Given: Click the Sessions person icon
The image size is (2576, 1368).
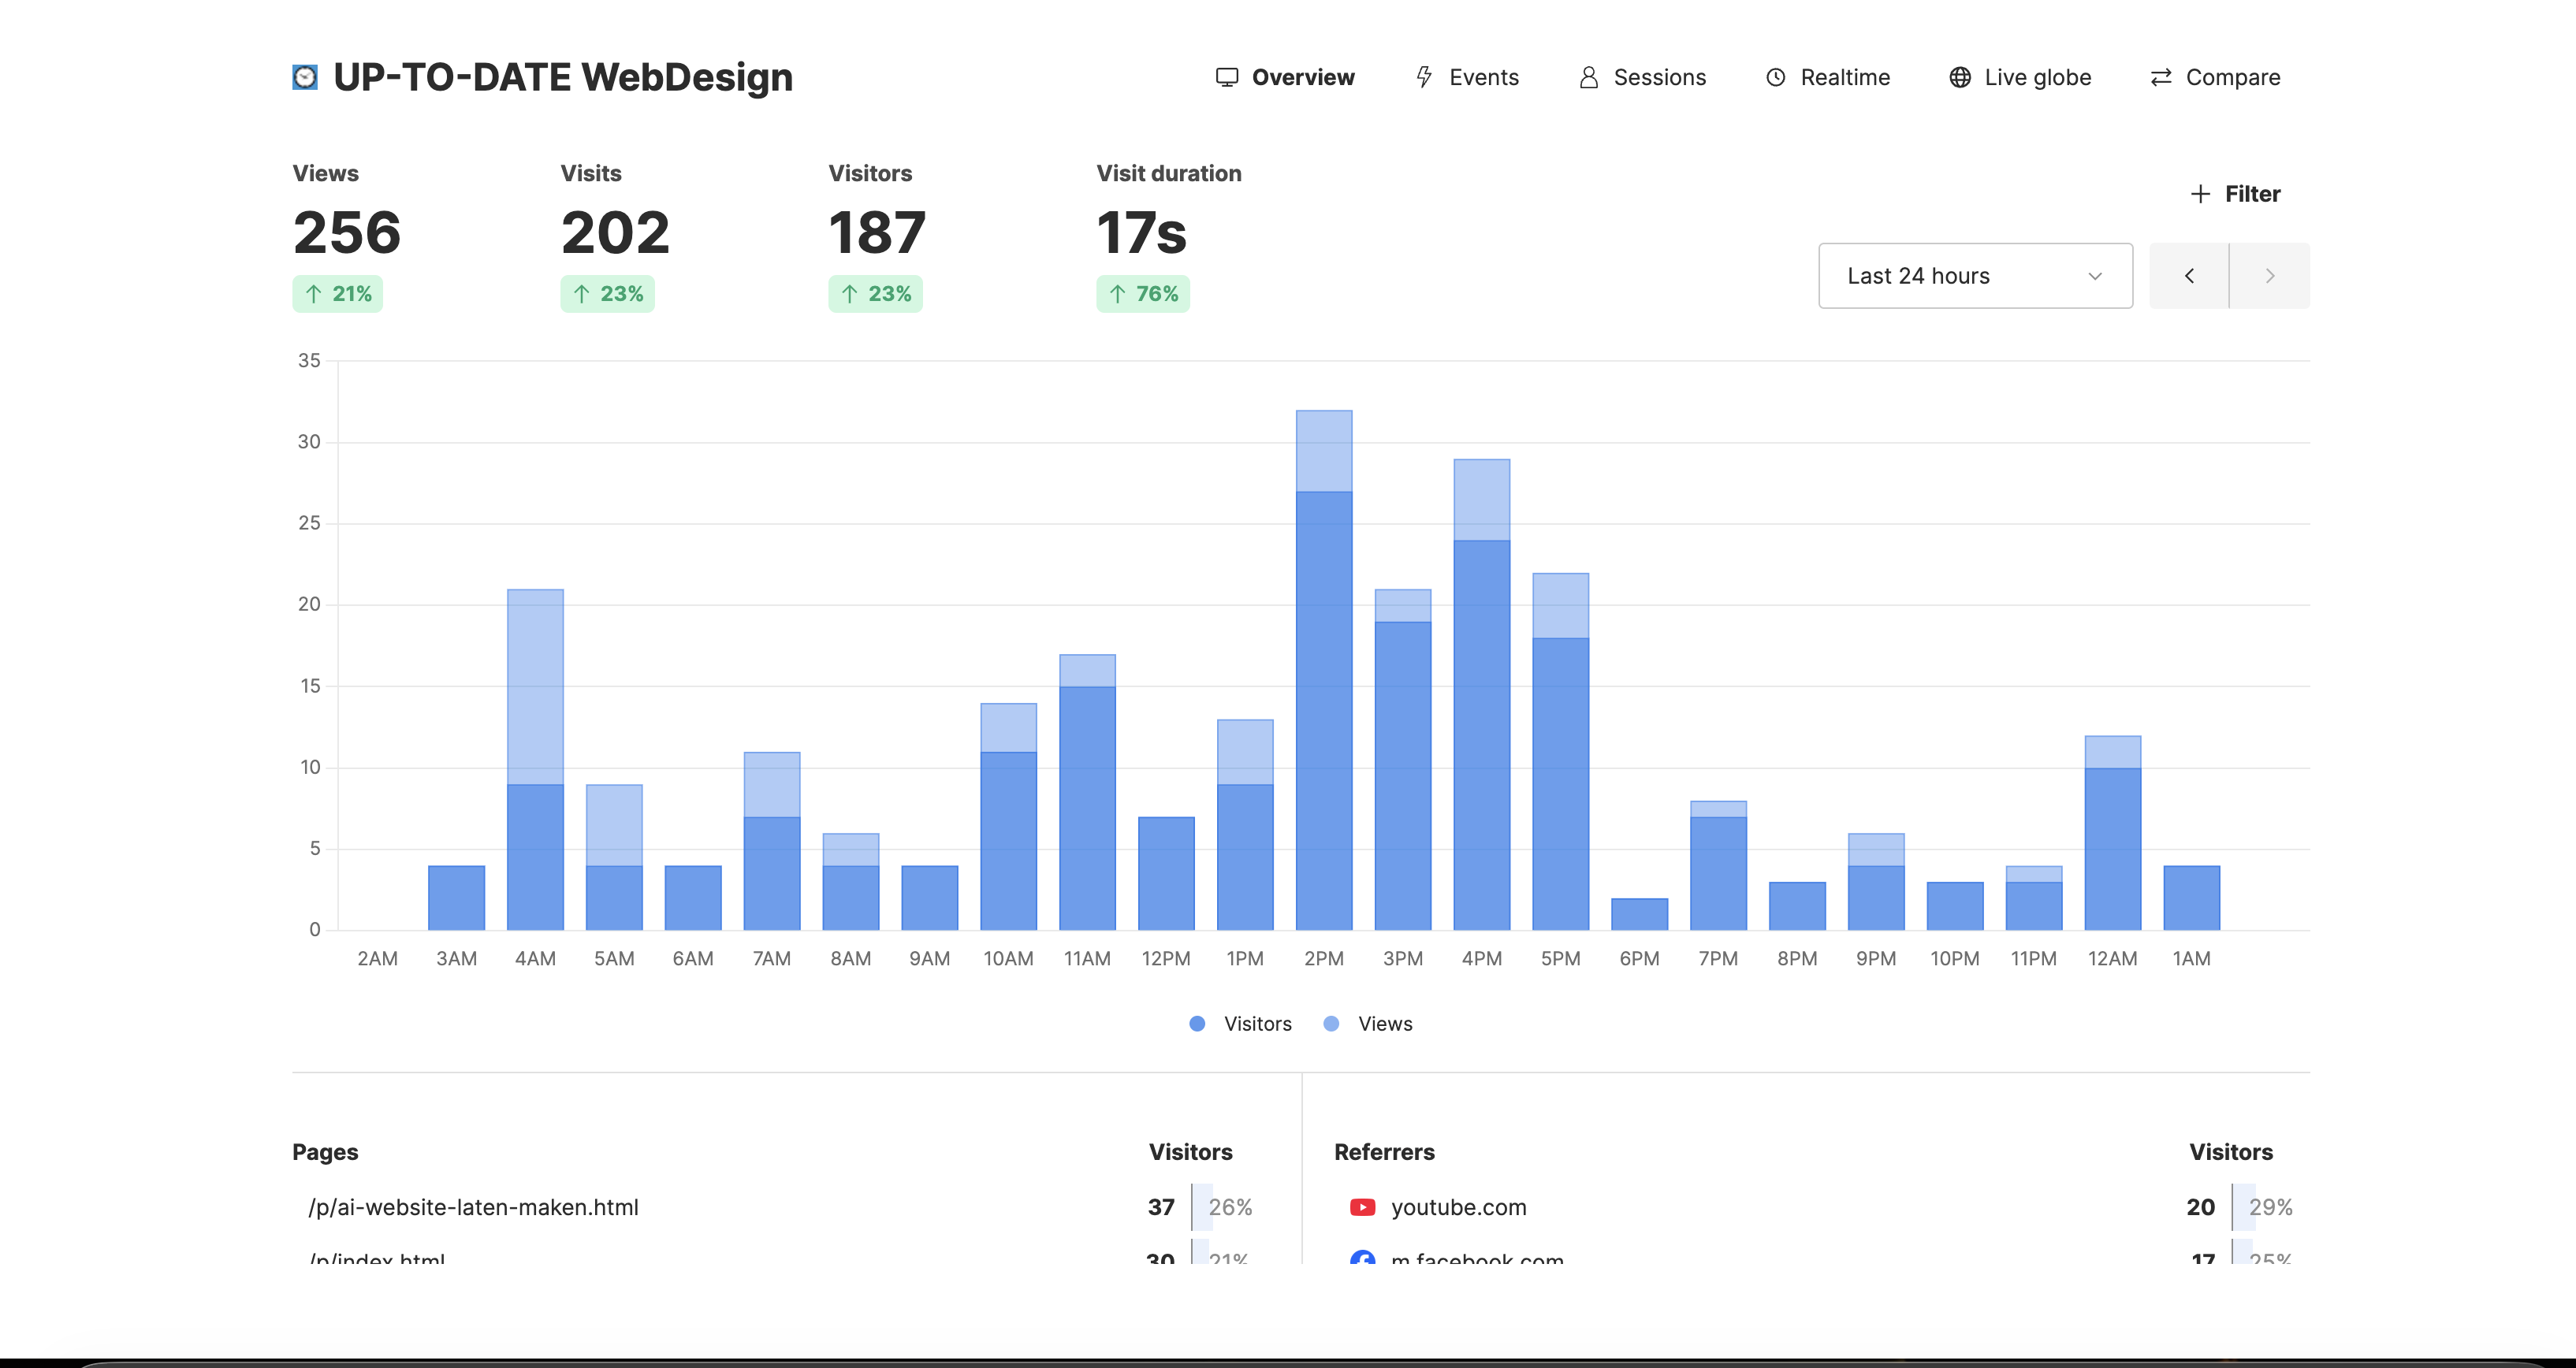Looking at the screenshot, I should click(1588, 77).
